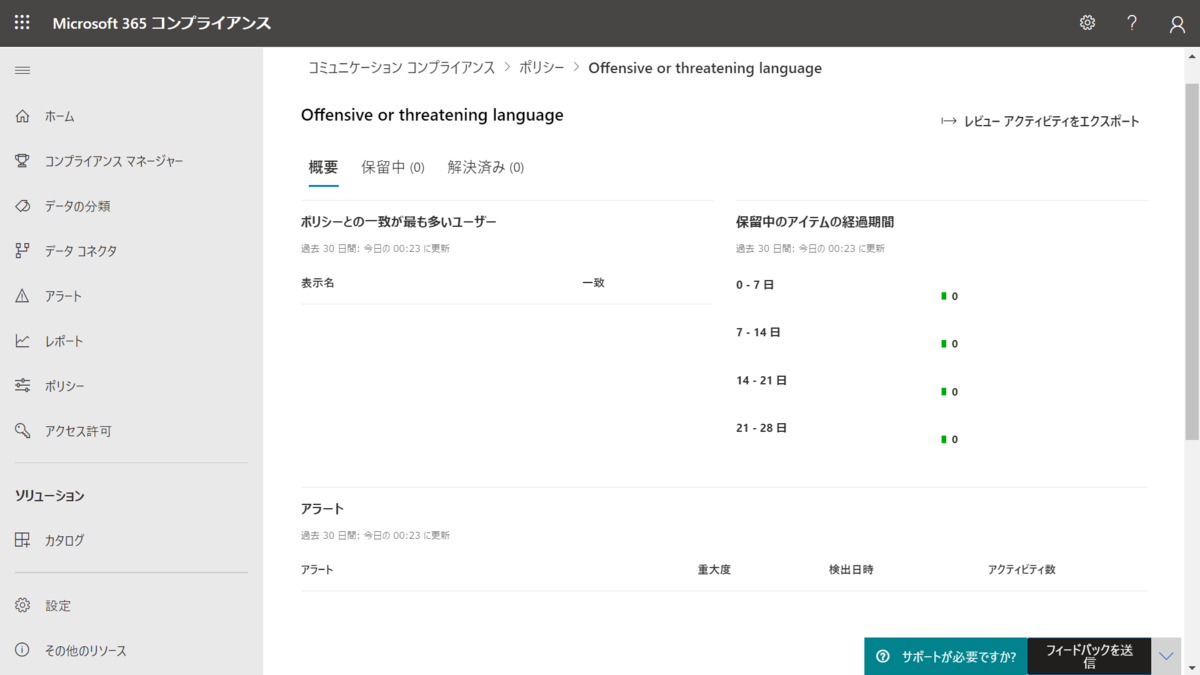
Task: Click the 14 - 21 日 row label
Action: (761, 380)
